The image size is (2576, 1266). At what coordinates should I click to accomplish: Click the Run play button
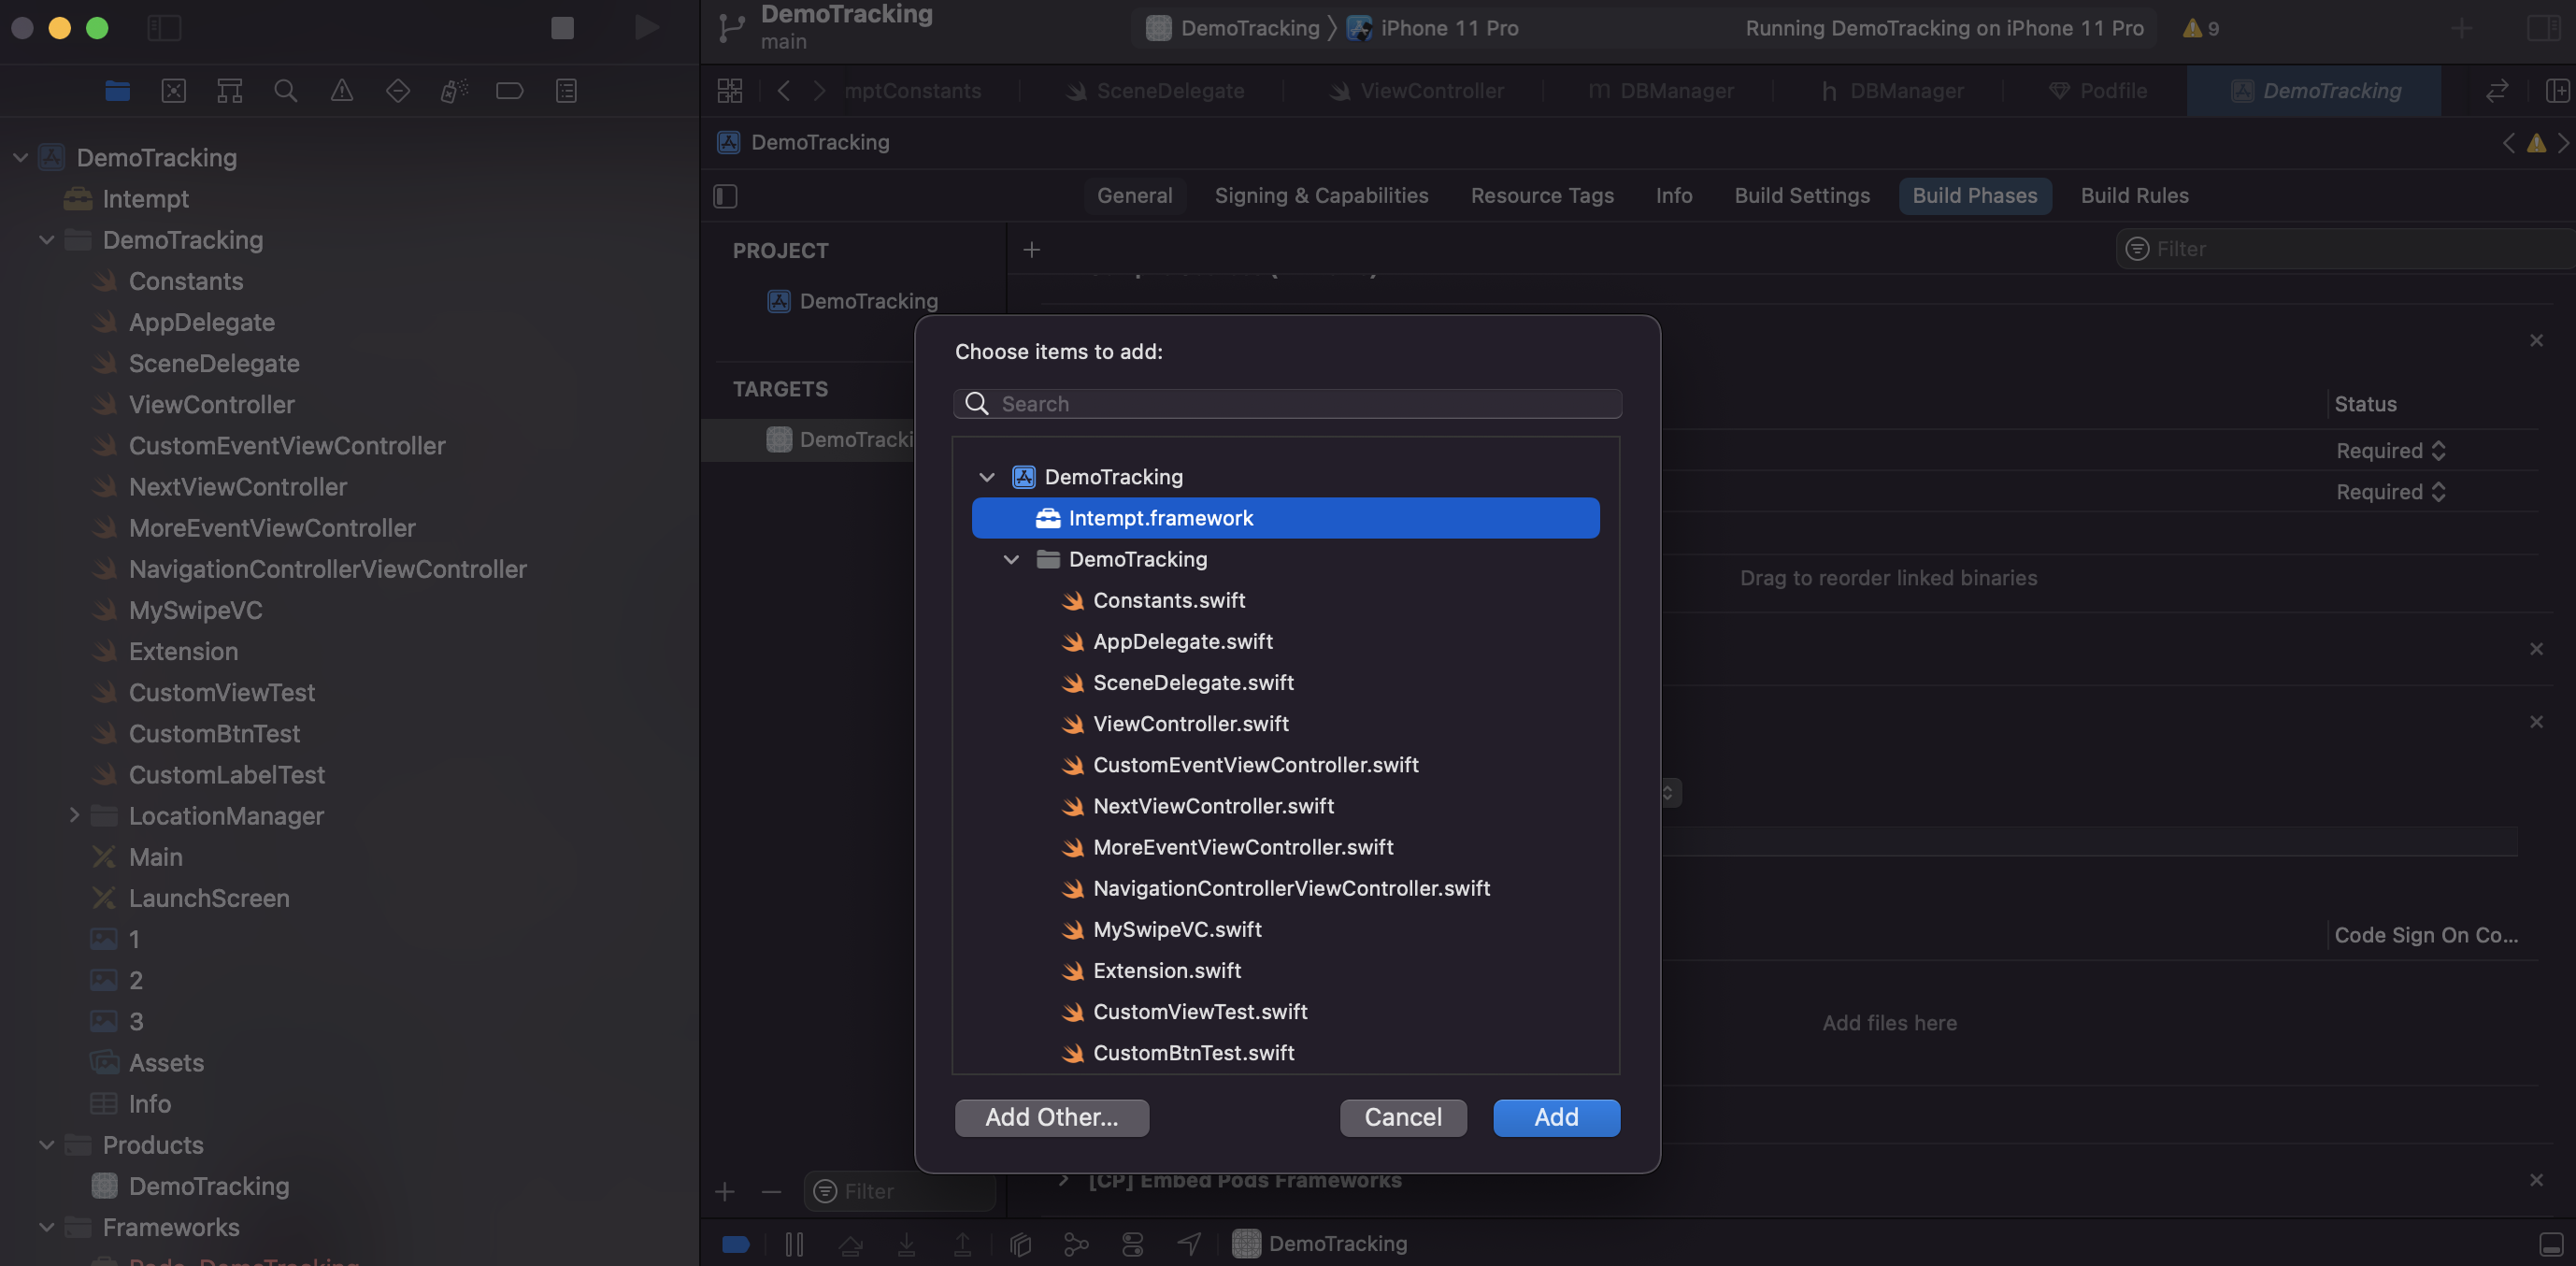click(646, 28)
